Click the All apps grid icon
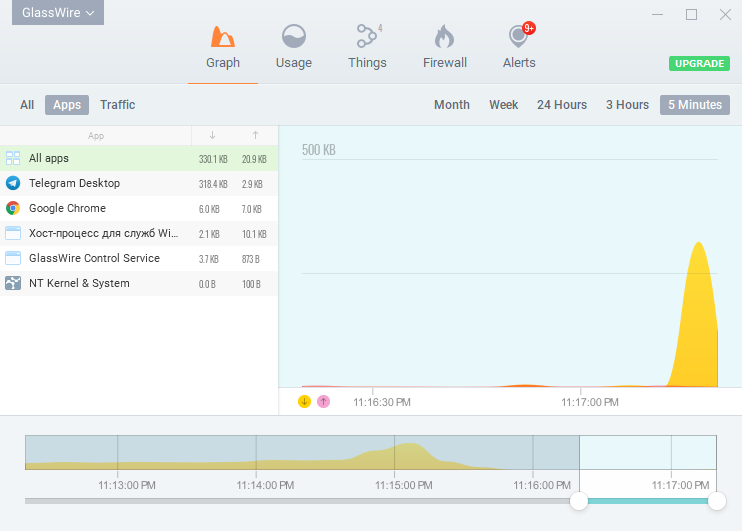 tap(13, 158)
